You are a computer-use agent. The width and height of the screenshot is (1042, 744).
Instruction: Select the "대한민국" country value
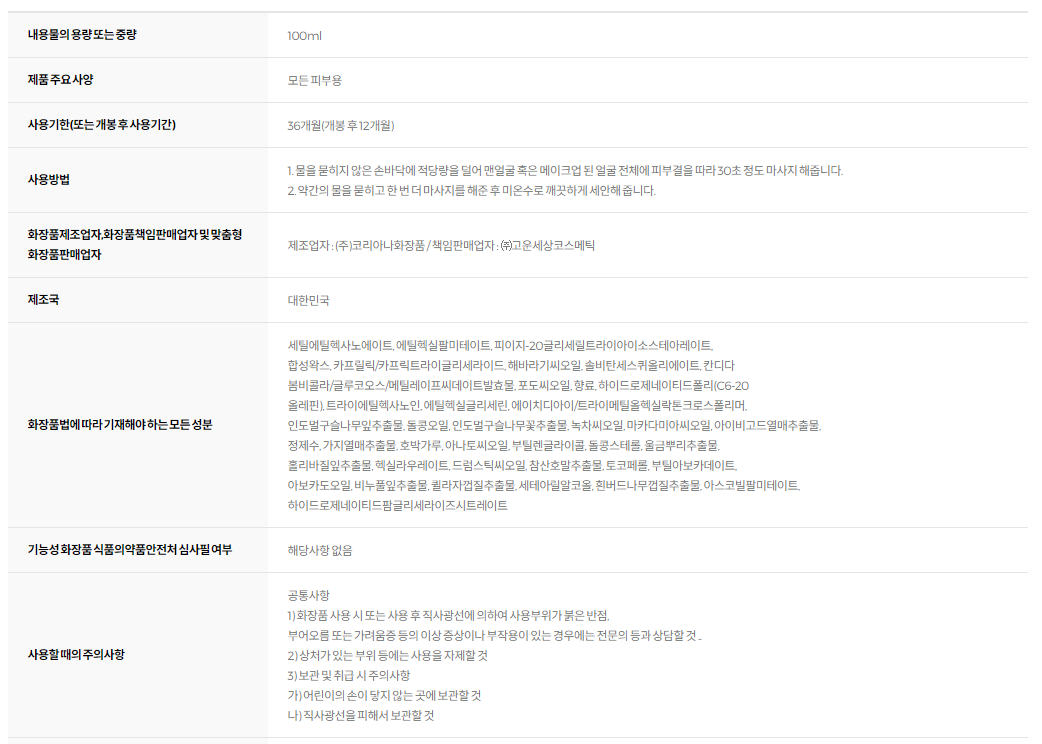coord(308,300)
